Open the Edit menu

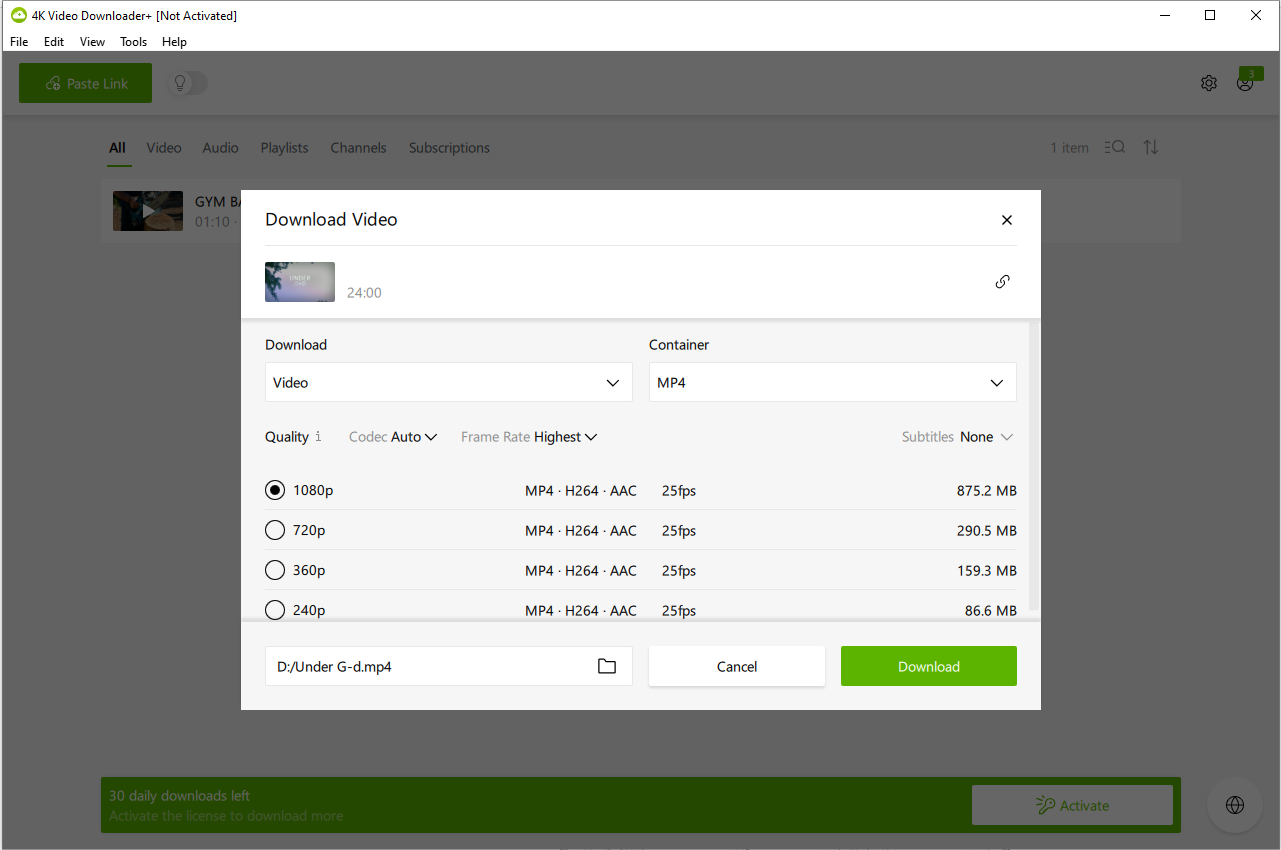54,42
